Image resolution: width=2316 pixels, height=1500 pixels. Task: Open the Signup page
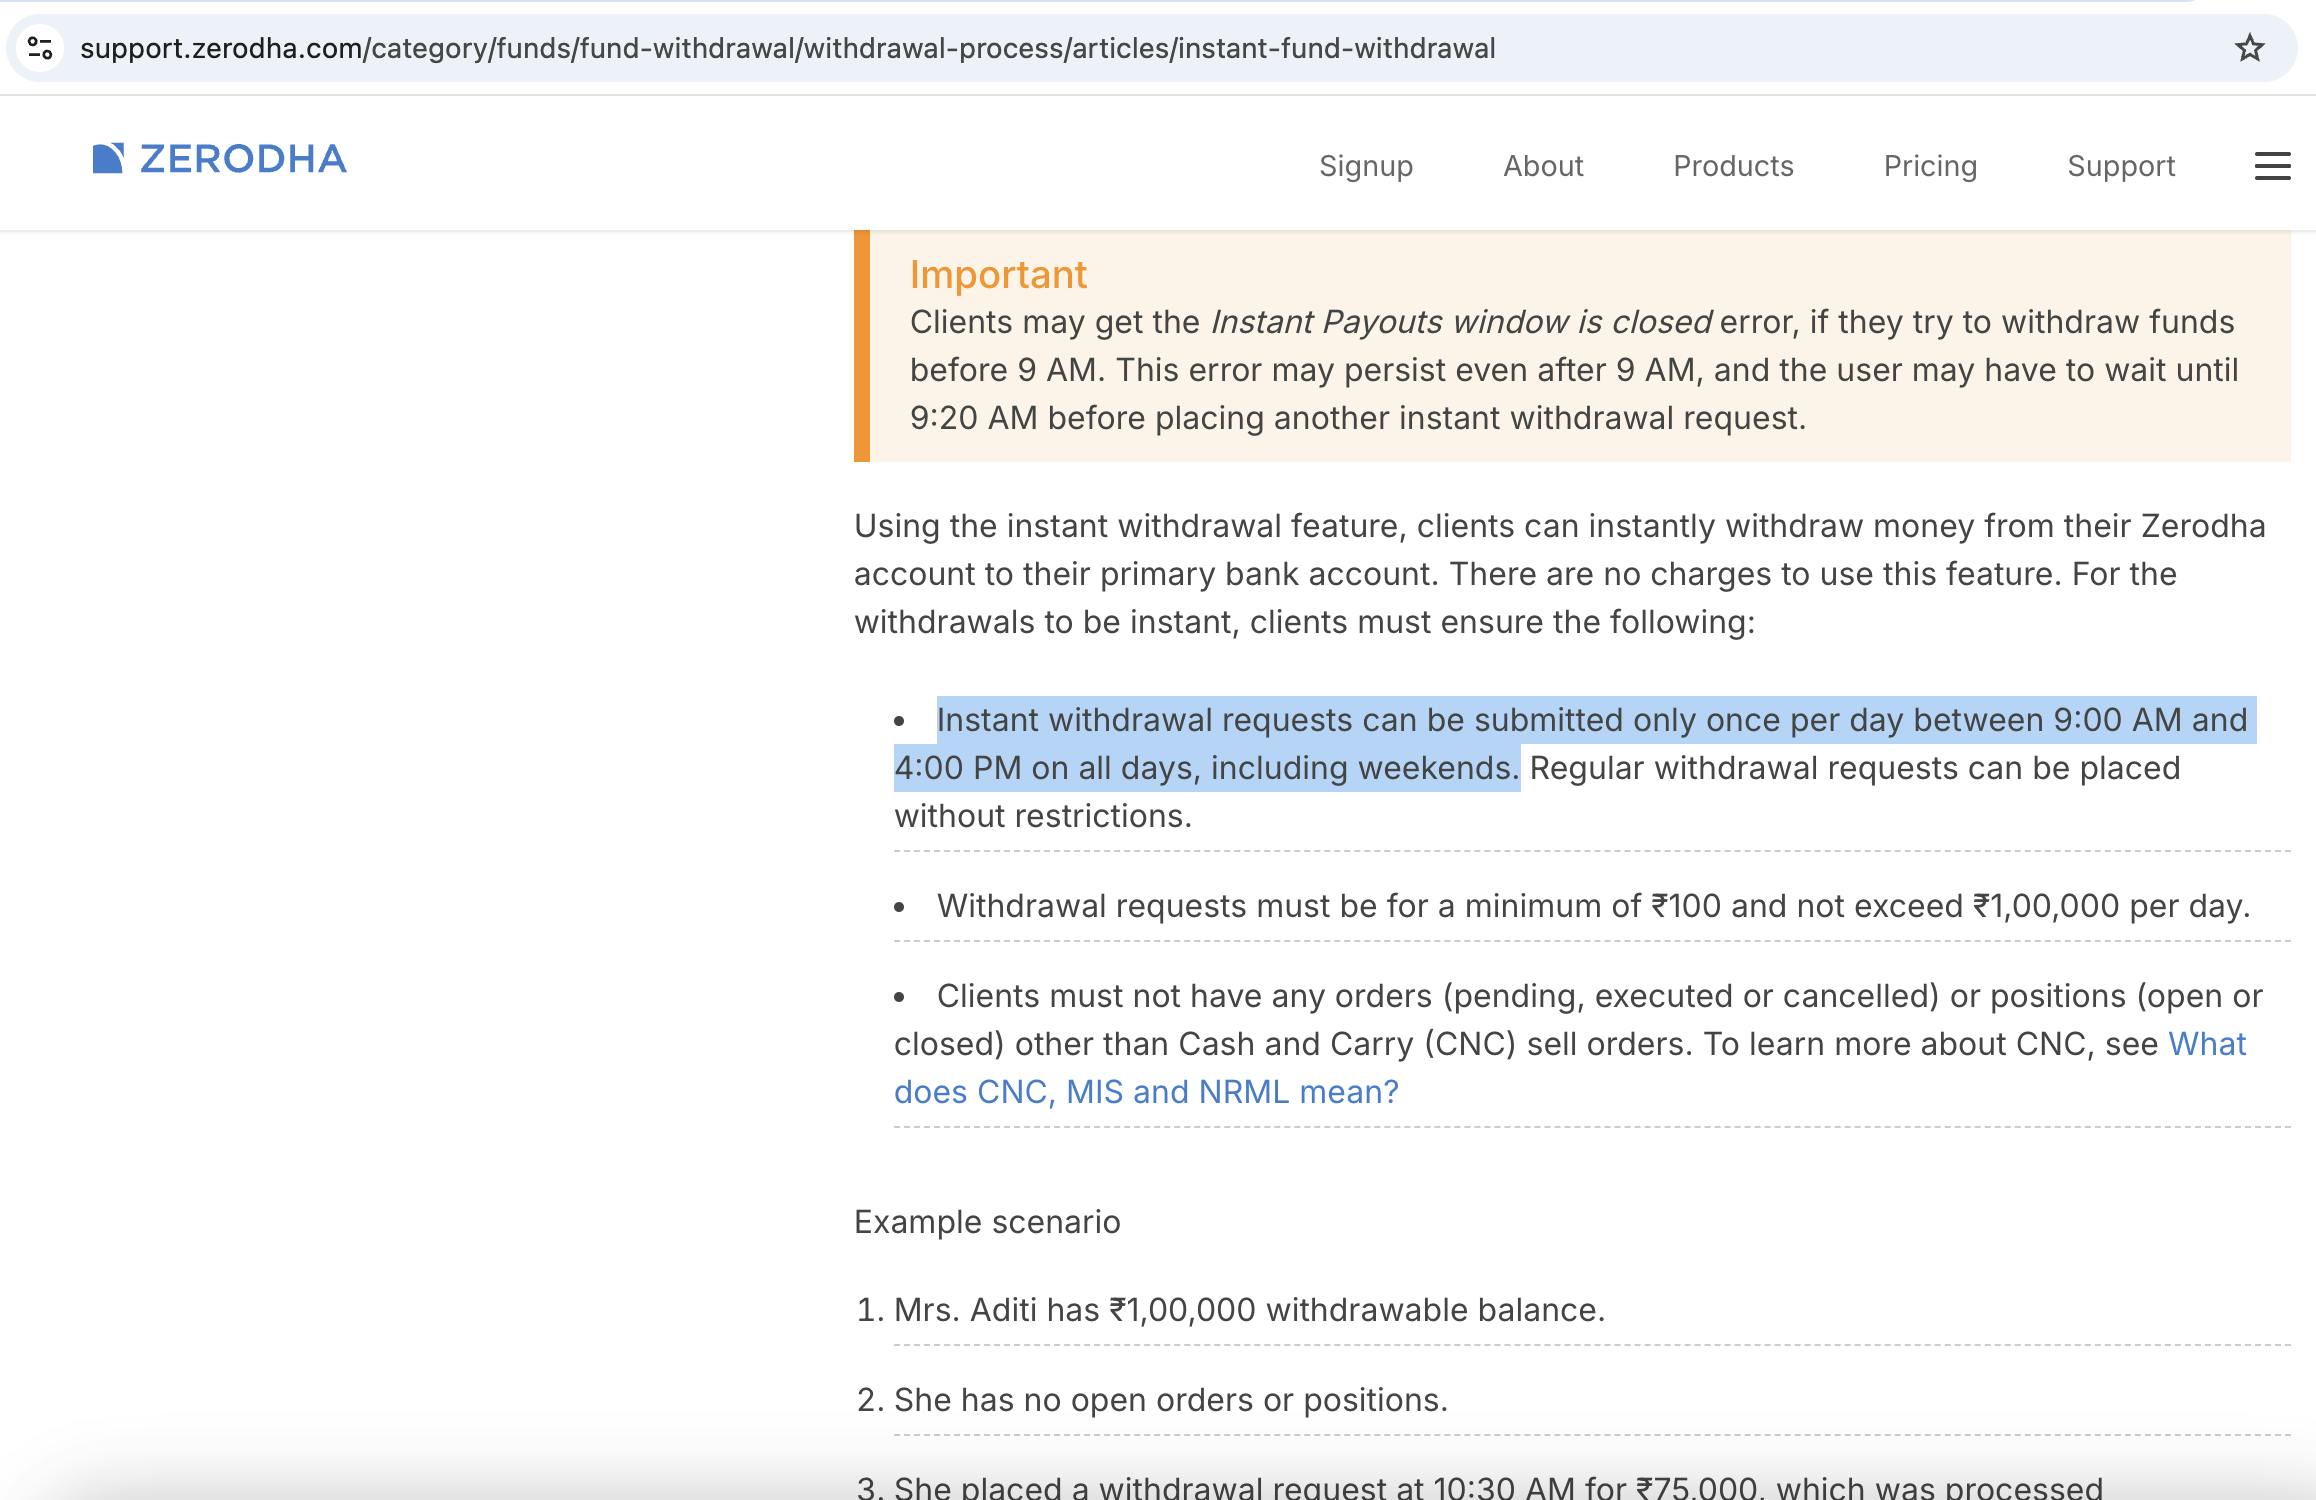tap(1365, 166)
